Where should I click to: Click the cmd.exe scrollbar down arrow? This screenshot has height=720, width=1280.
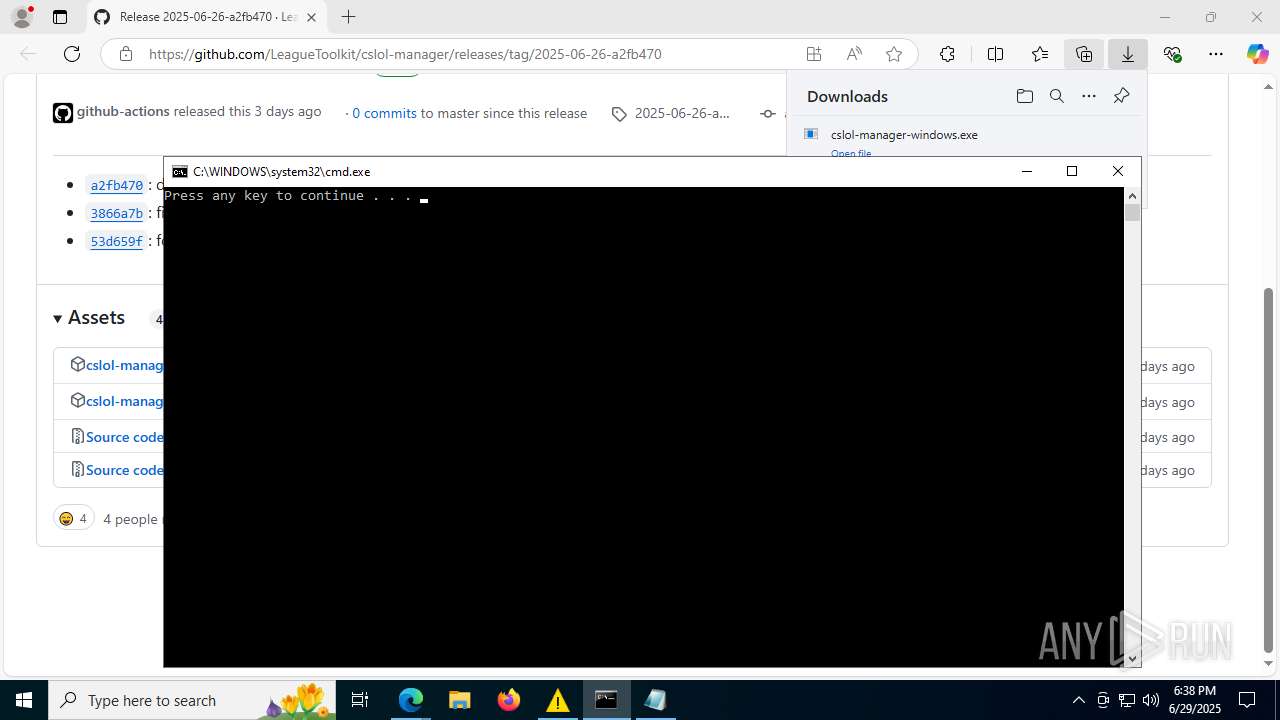coord(1132,659)
